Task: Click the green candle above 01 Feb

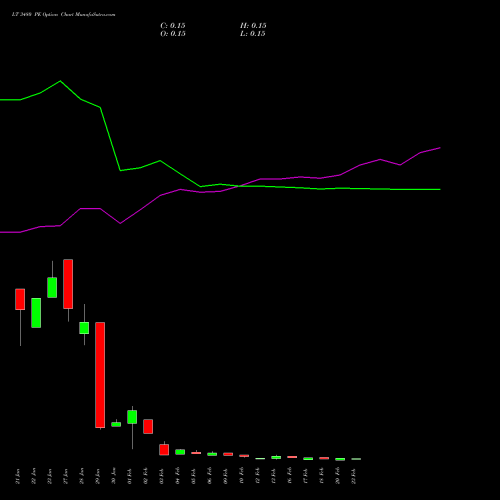Action: pos(132,417)
